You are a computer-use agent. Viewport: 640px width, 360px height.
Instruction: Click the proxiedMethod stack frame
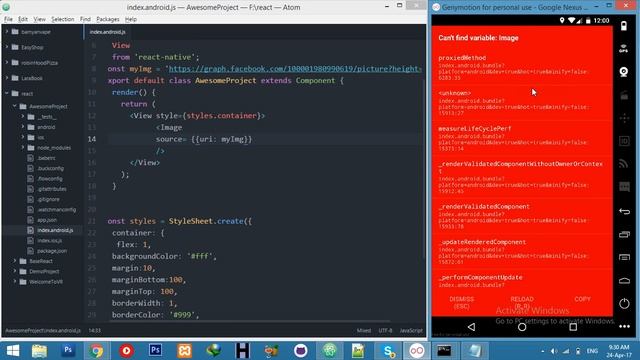(x=522, y=67)
